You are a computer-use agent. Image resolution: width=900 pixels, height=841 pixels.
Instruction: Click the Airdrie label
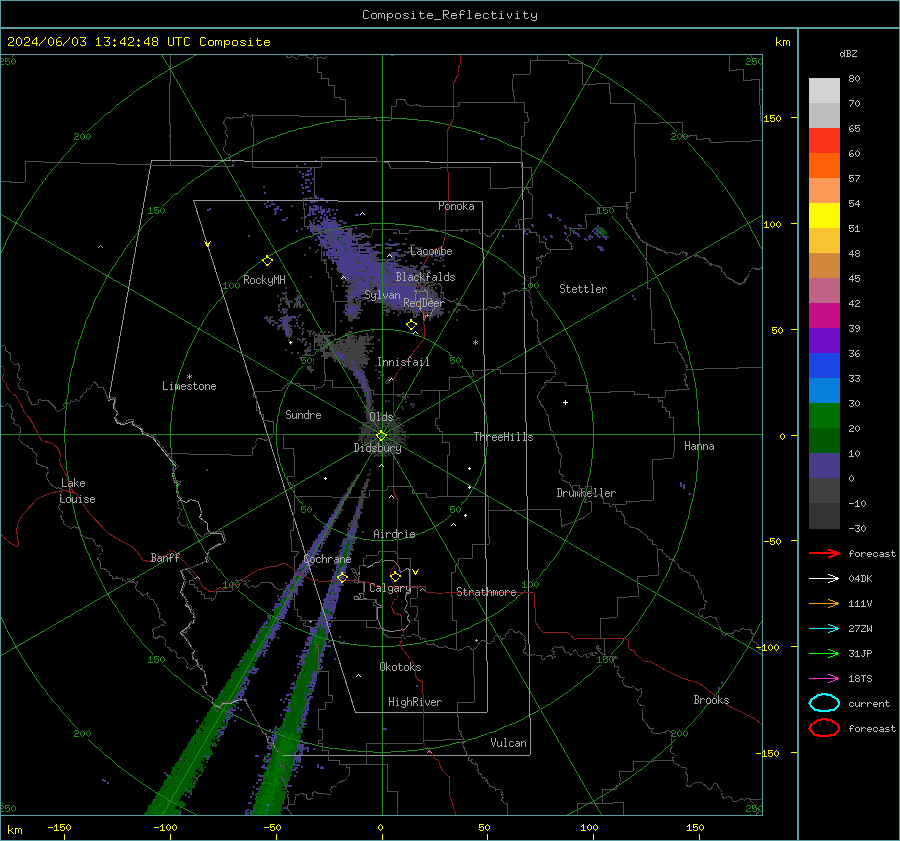tap(394, 534)
